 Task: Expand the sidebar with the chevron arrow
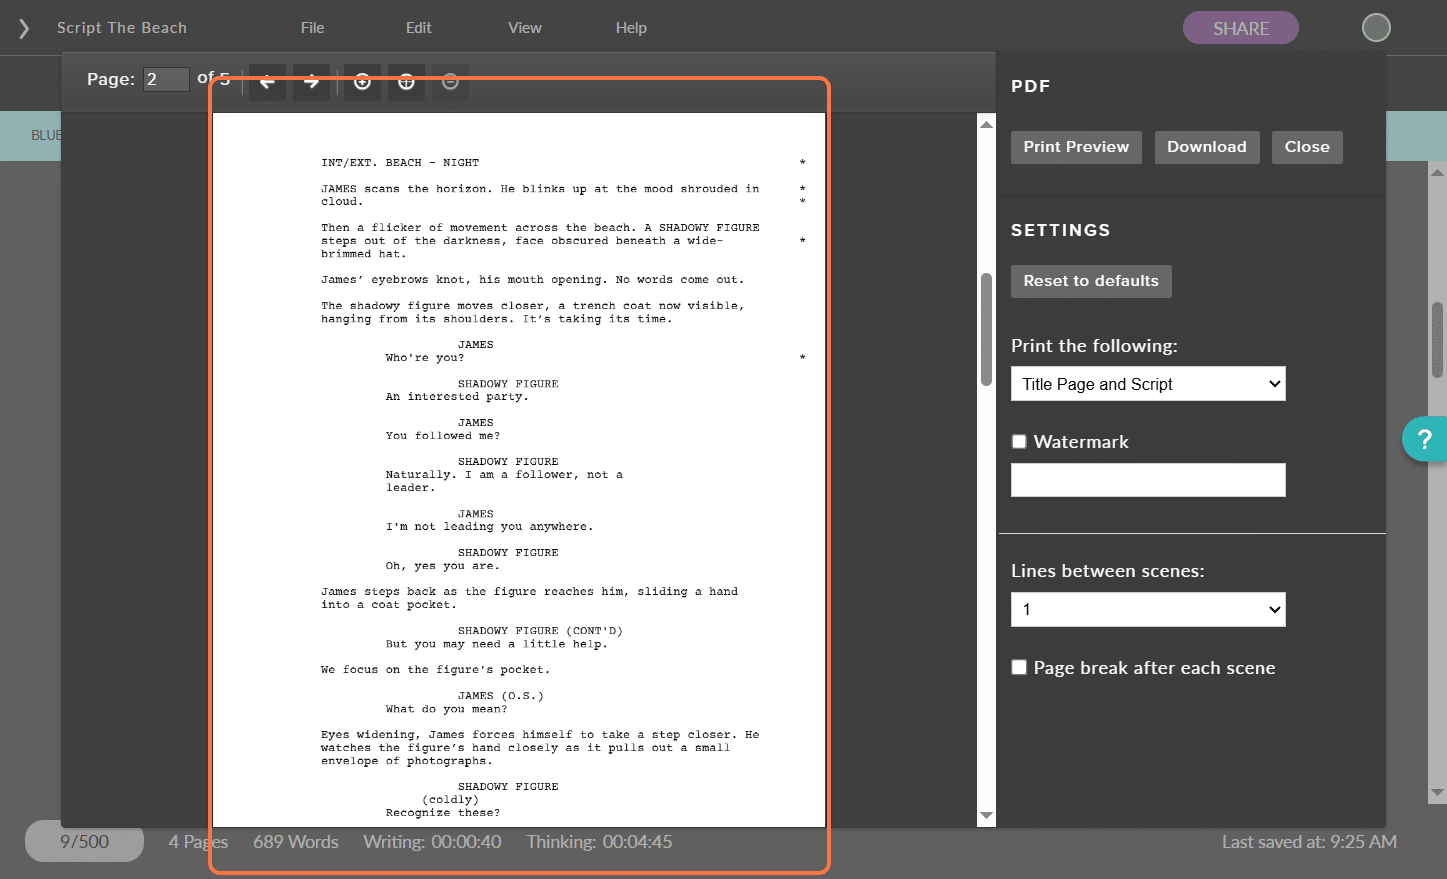22,27
